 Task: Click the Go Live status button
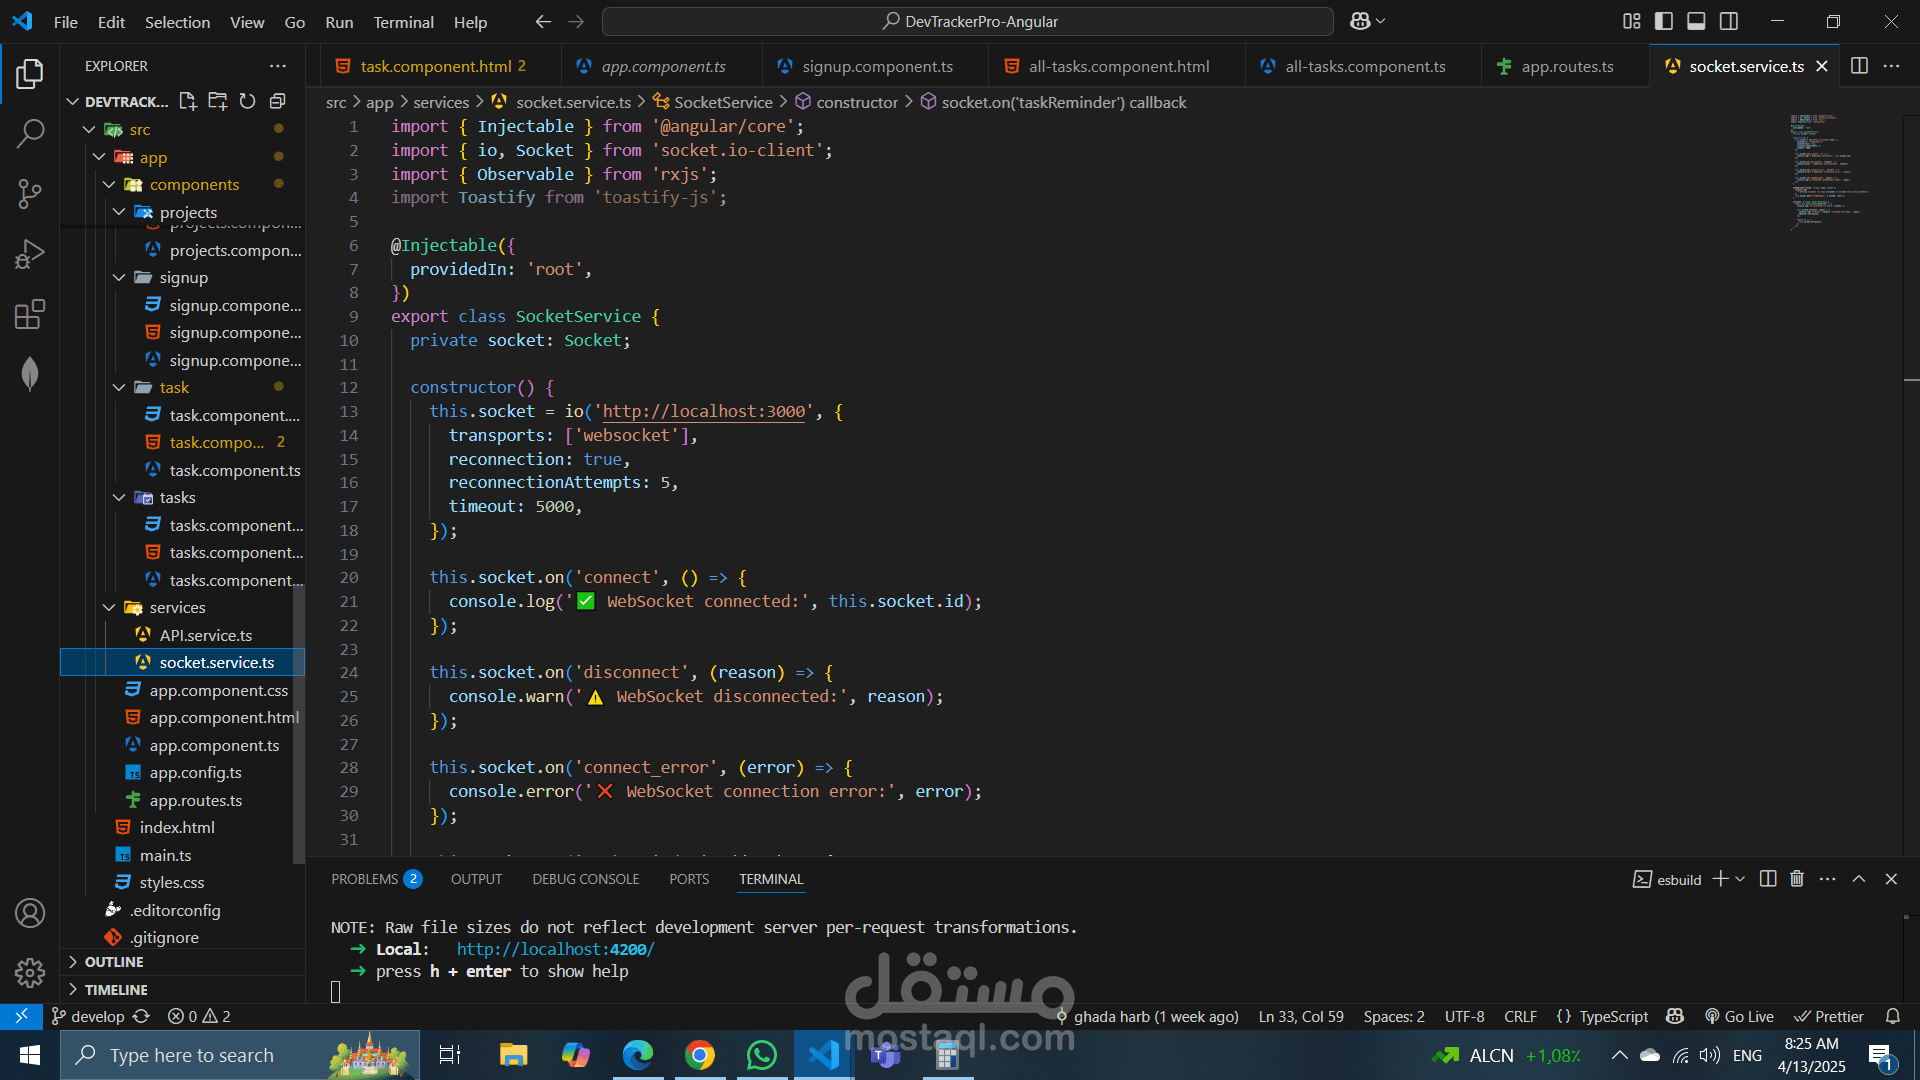coord(1740,1016)
